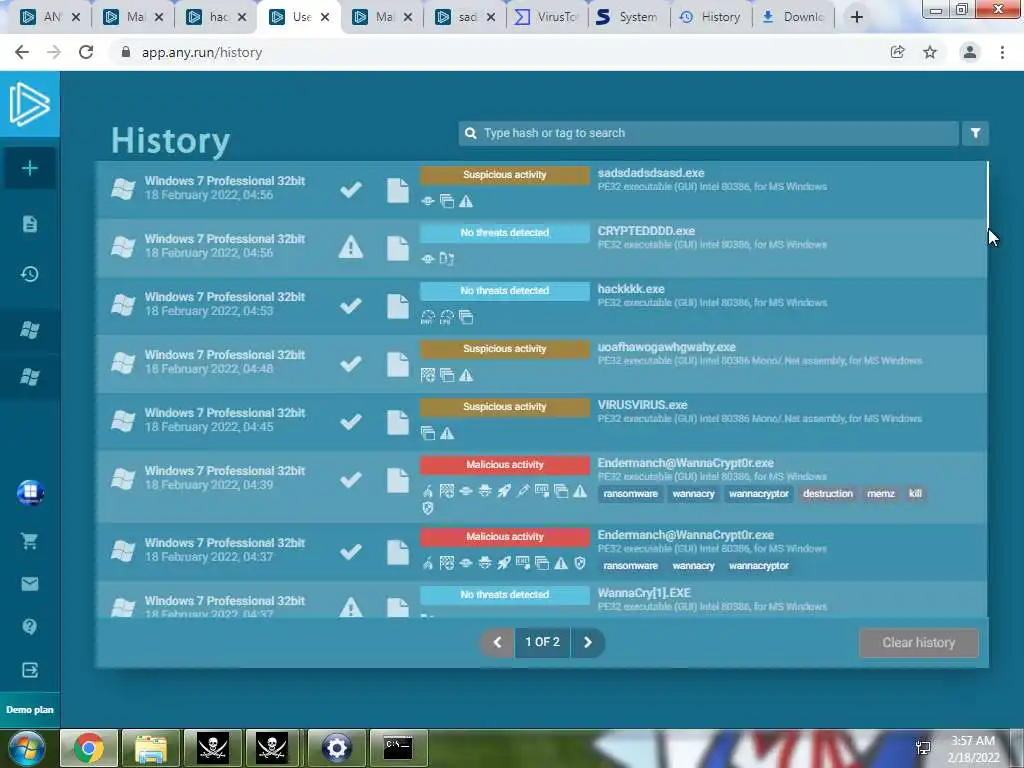Click the search field for hash or tag
This screenshot has height=768, width=1024.
[709, 133]
